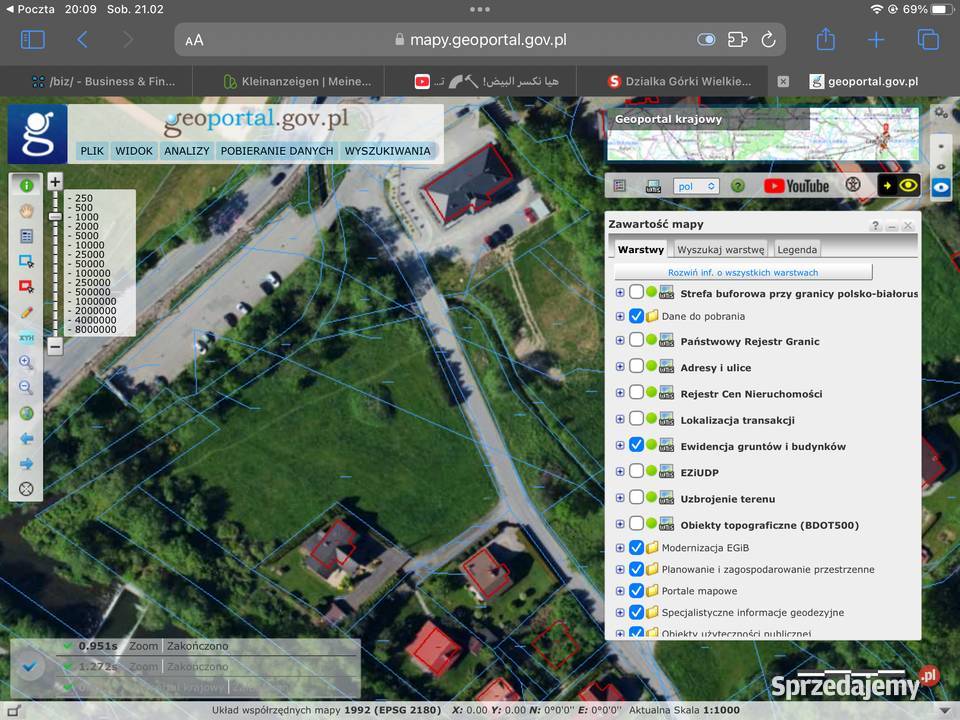960x720 pixels.
Task: Check the Uzbrojenie terenu layer
Action: [636, 498]
